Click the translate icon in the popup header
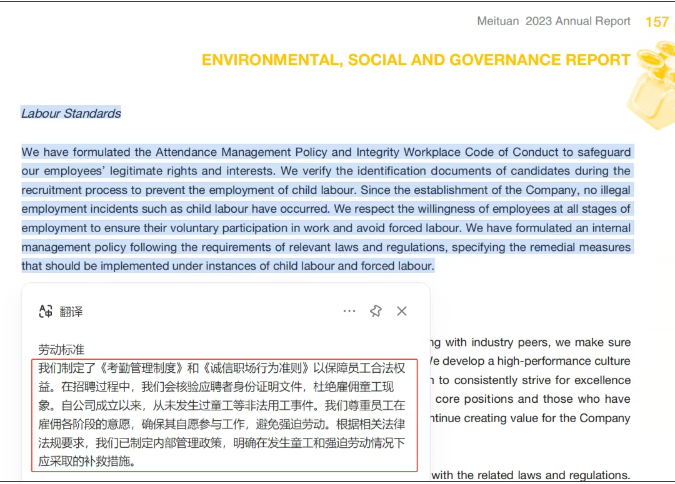The width and height of the screenshot is (675, 484). point(45,311)
